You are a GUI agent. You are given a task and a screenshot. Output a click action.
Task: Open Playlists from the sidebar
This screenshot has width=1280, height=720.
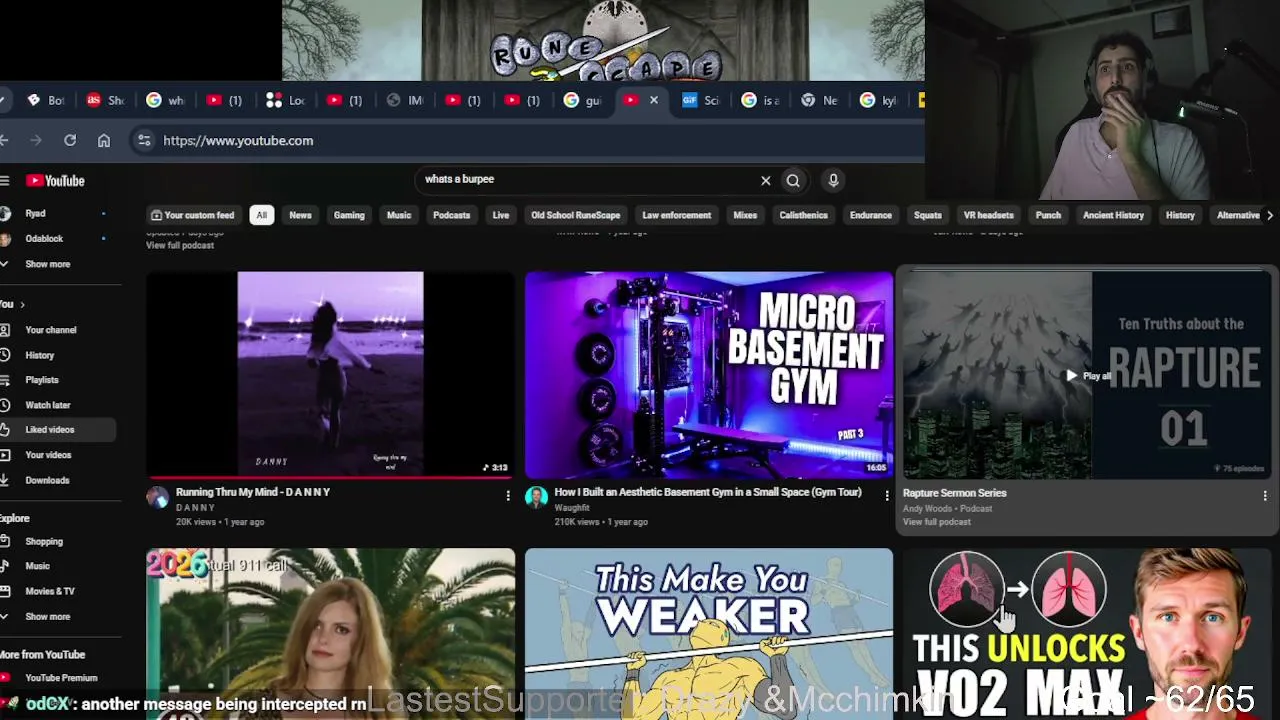42,380
